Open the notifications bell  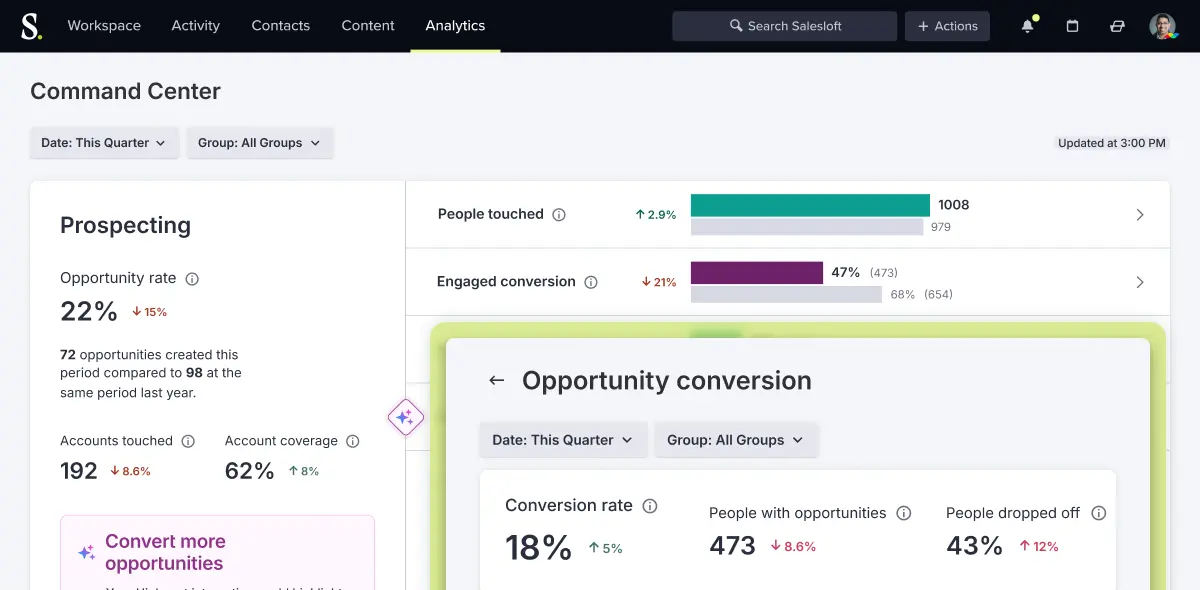(x=1028, y=26)
